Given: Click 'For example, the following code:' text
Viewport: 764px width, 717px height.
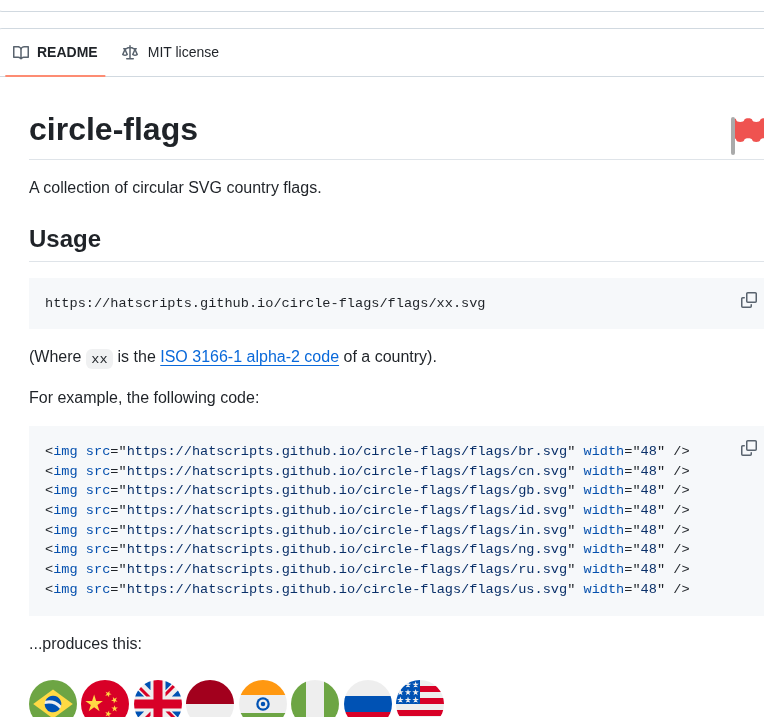Looking at the screenshot, I should coord(144,397).
